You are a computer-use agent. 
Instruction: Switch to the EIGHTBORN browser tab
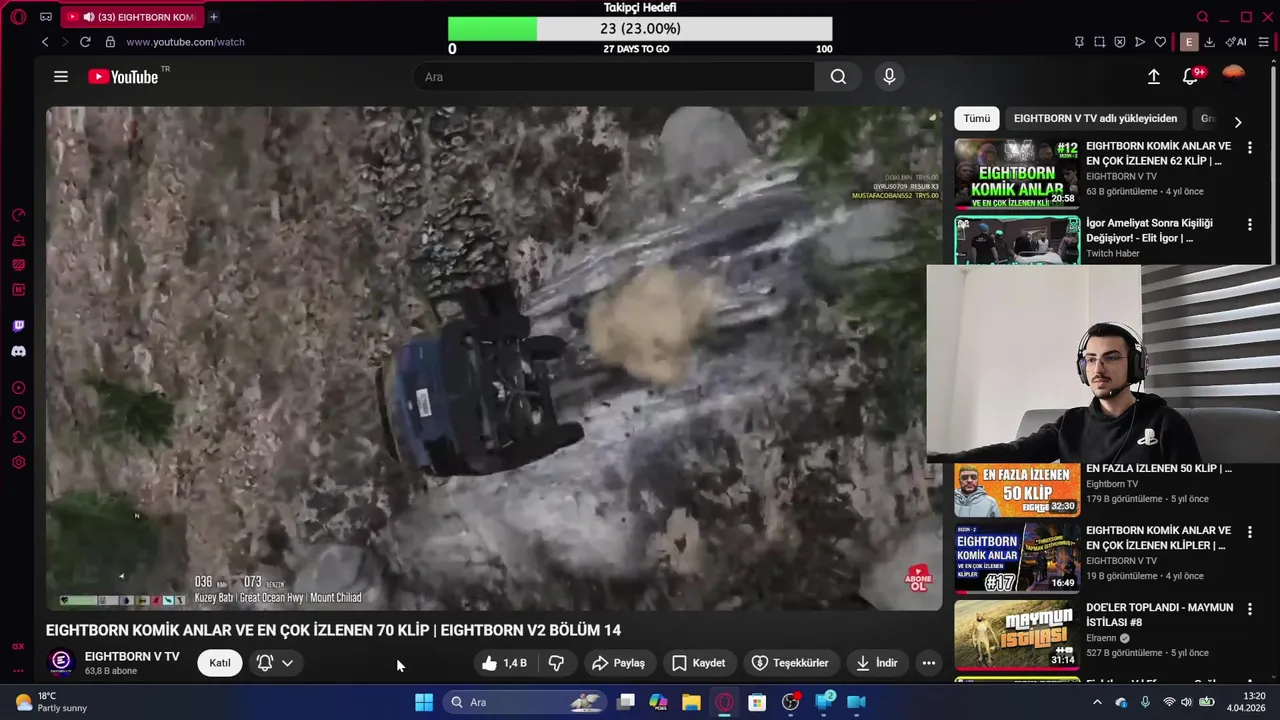point(132,17)
